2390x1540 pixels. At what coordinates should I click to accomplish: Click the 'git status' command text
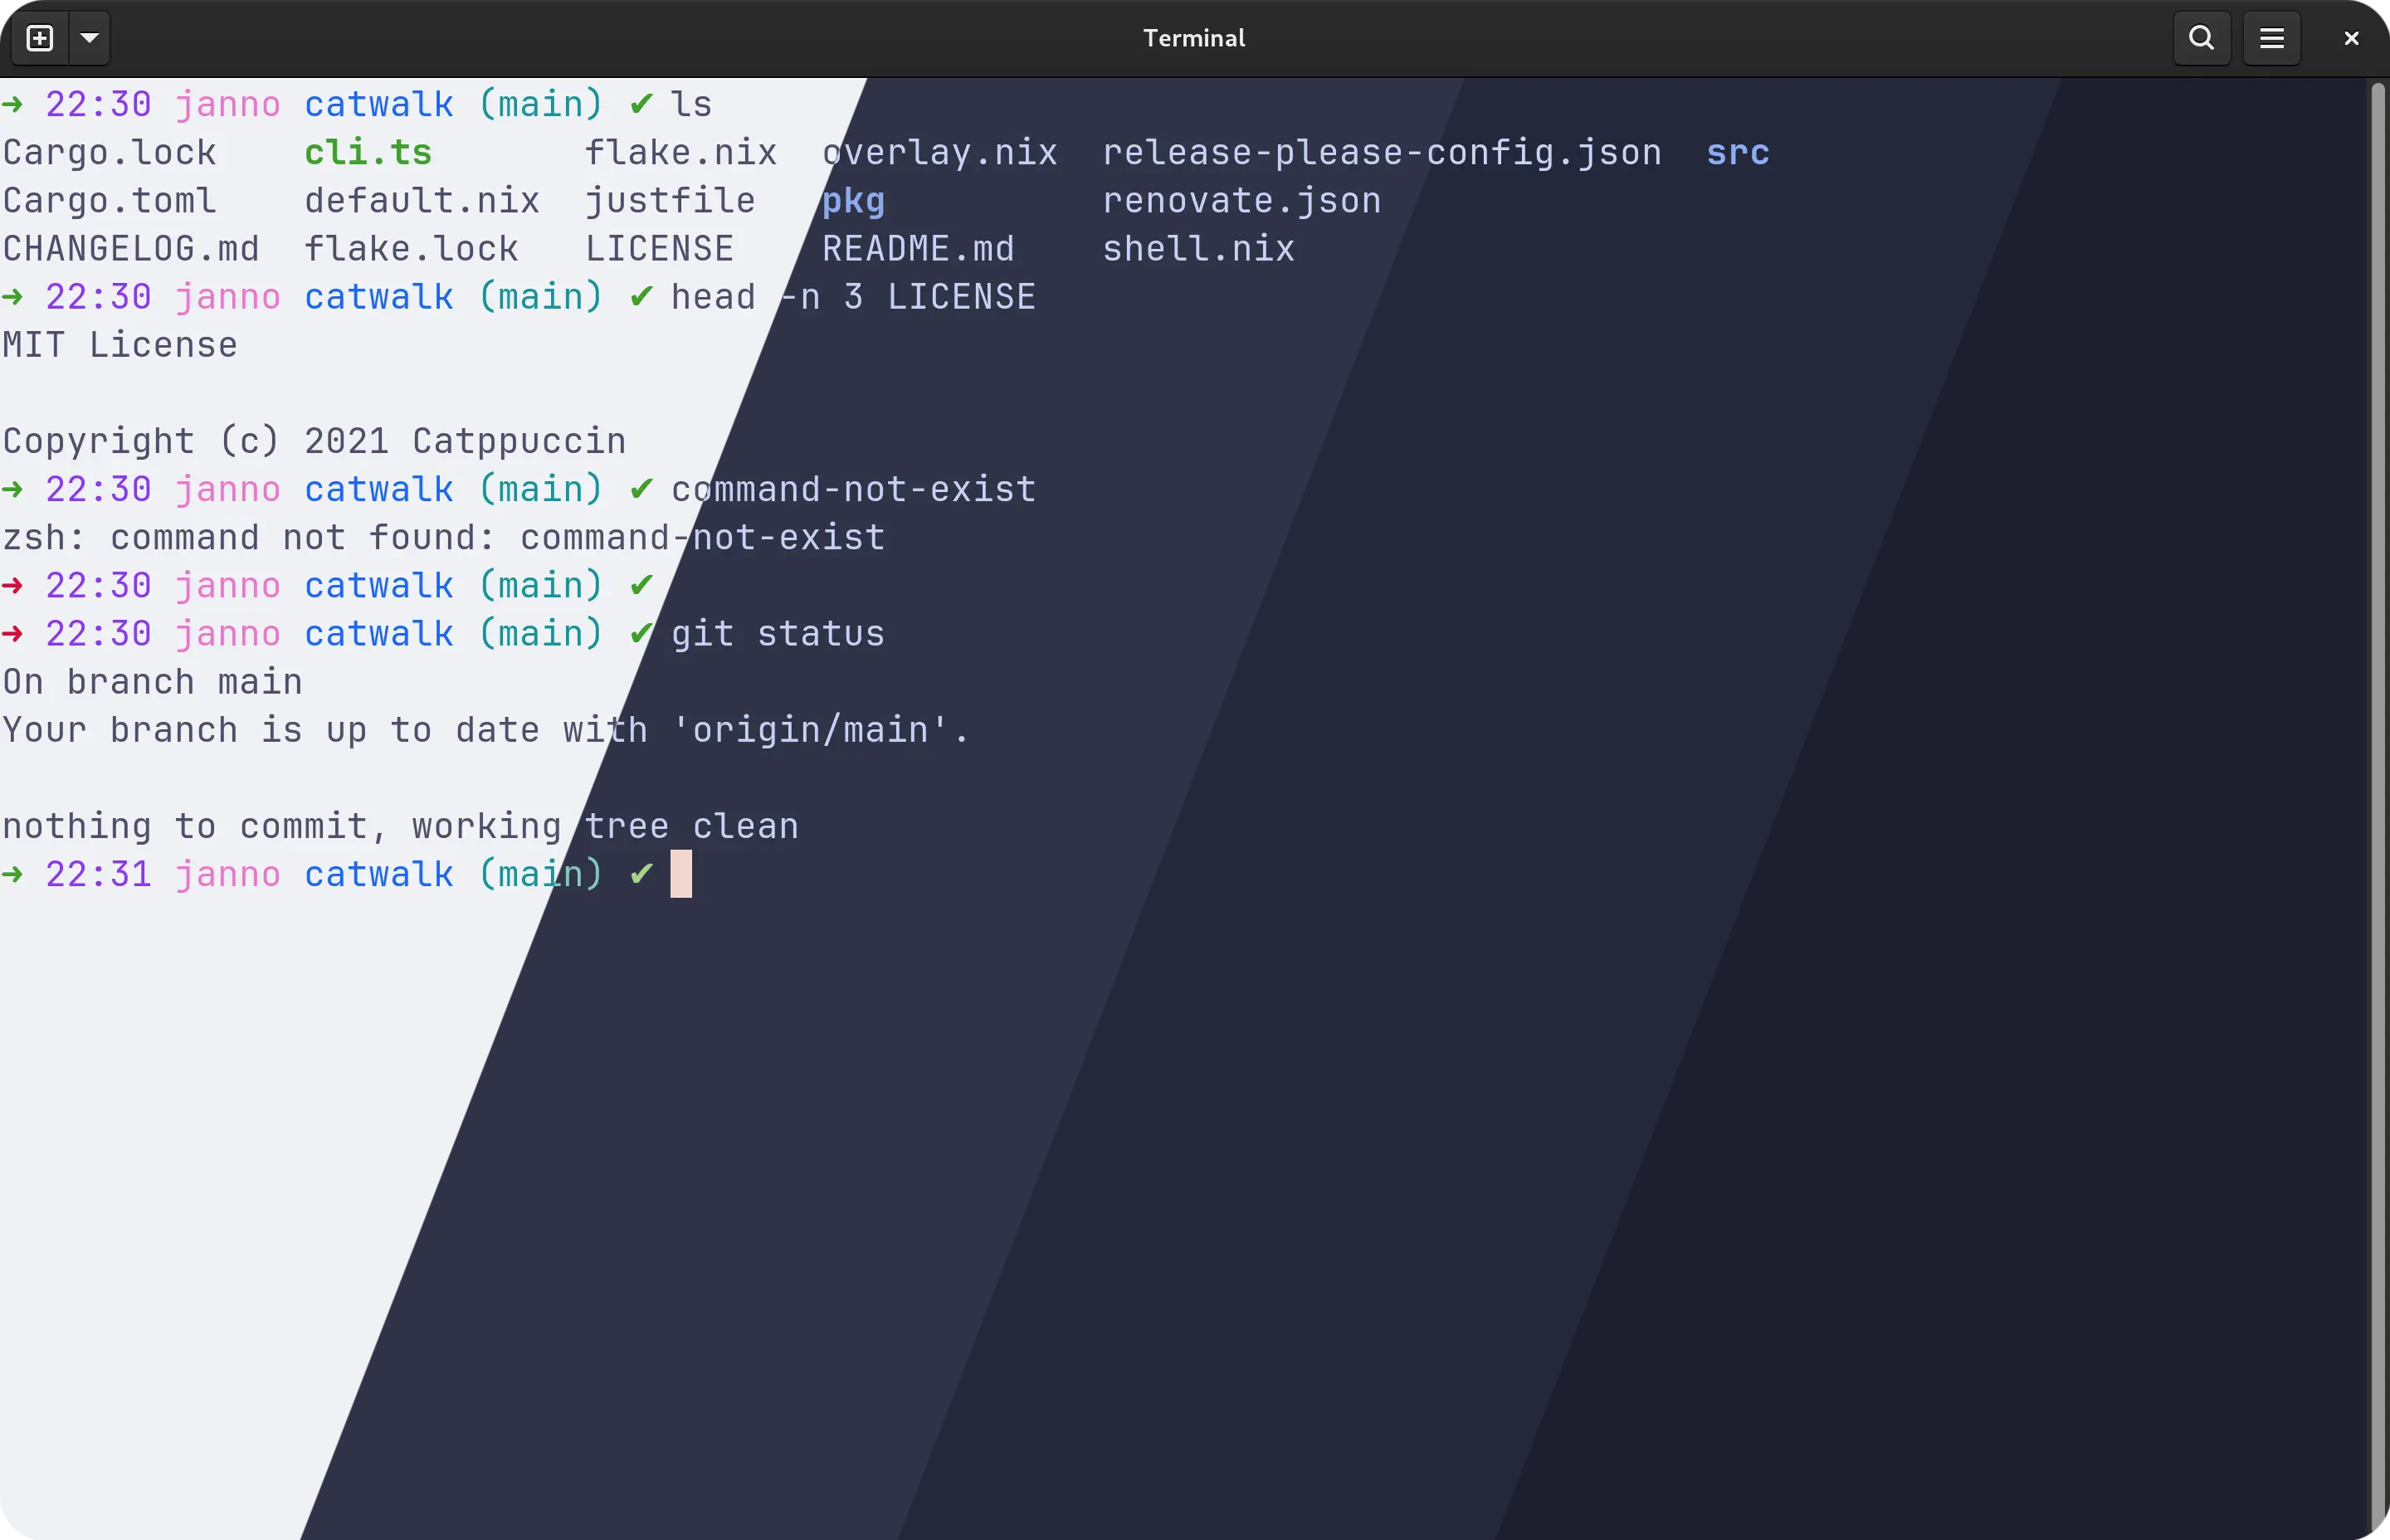(777, 634)
